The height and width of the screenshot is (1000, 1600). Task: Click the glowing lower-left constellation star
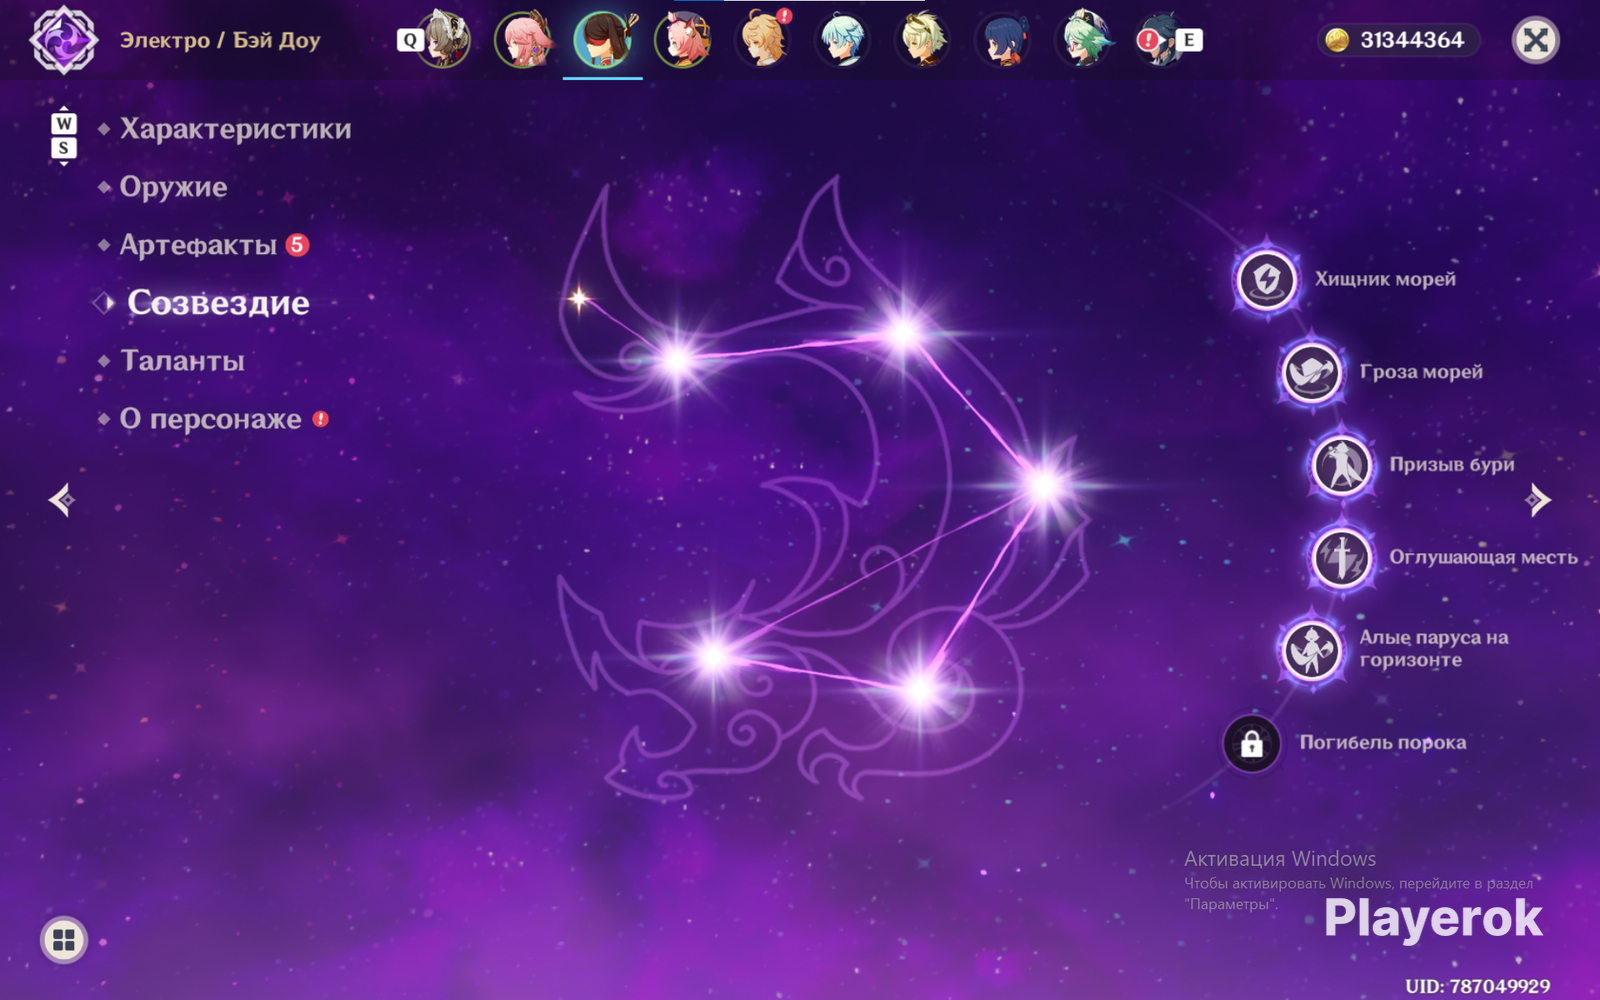714,655
